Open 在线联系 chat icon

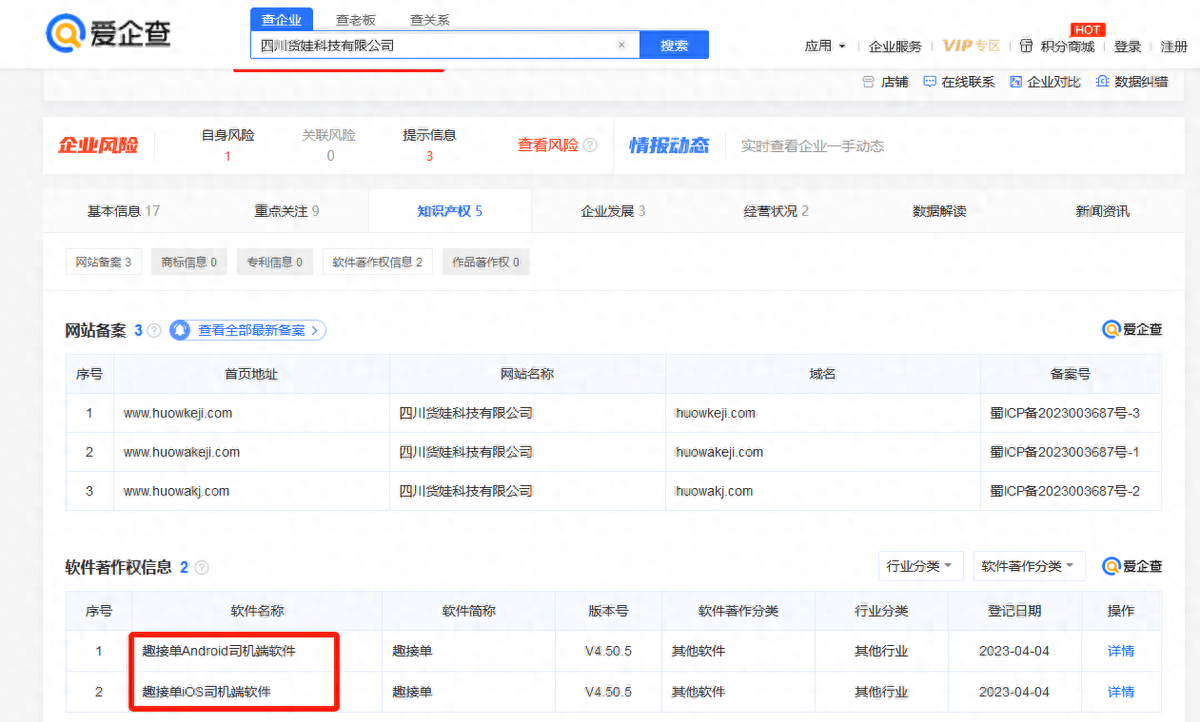pos(929,82)
